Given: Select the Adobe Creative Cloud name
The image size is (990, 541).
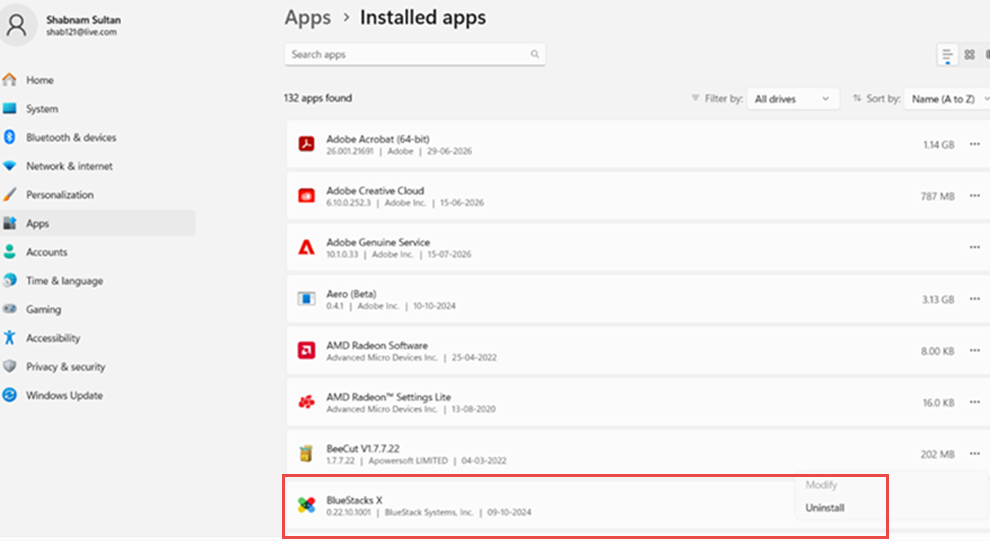Looking at the screenshot, I should click(375, 191).
